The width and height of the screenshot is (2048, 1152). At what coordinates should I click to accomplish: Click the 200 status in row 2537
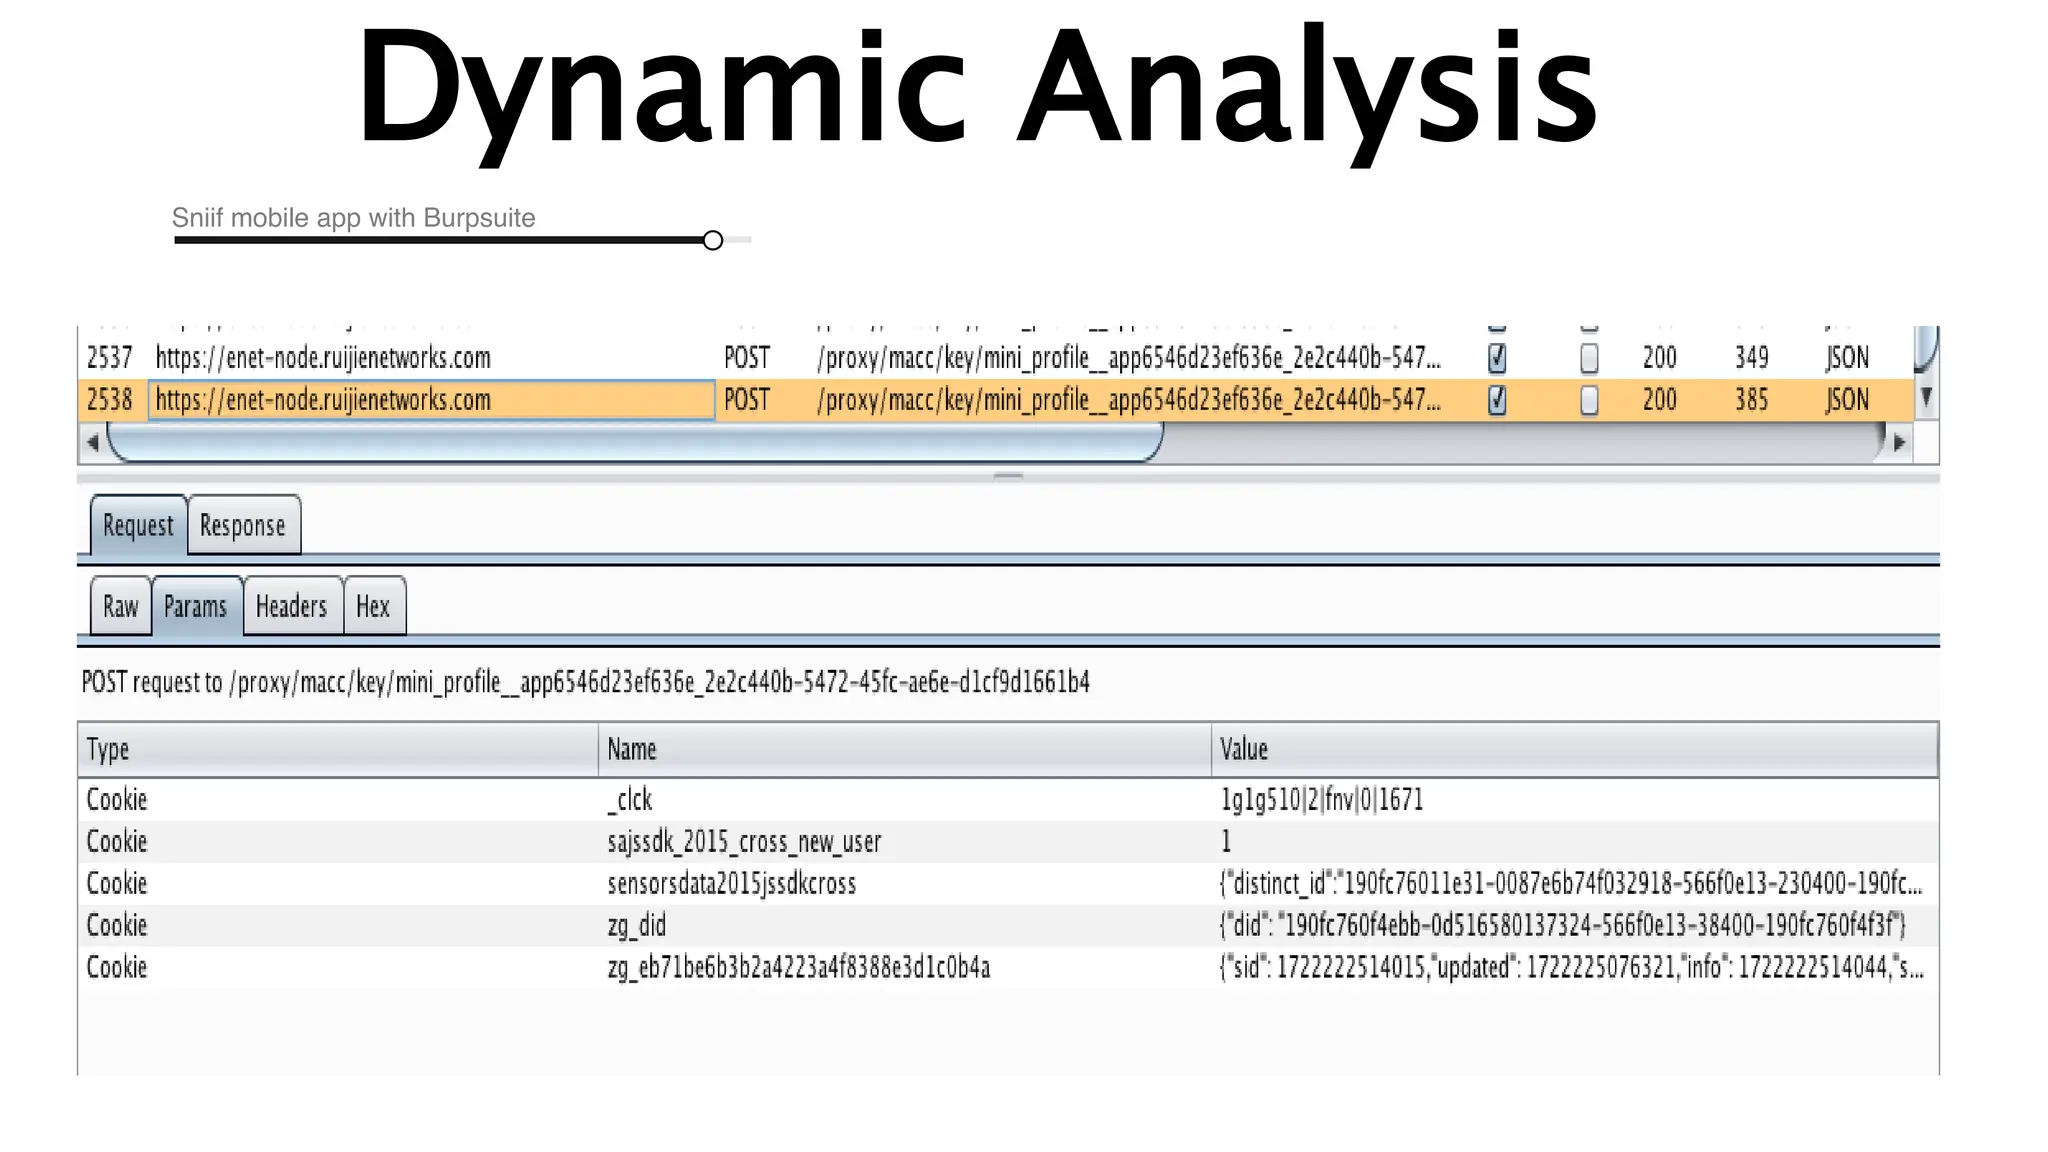(1660, 358)
